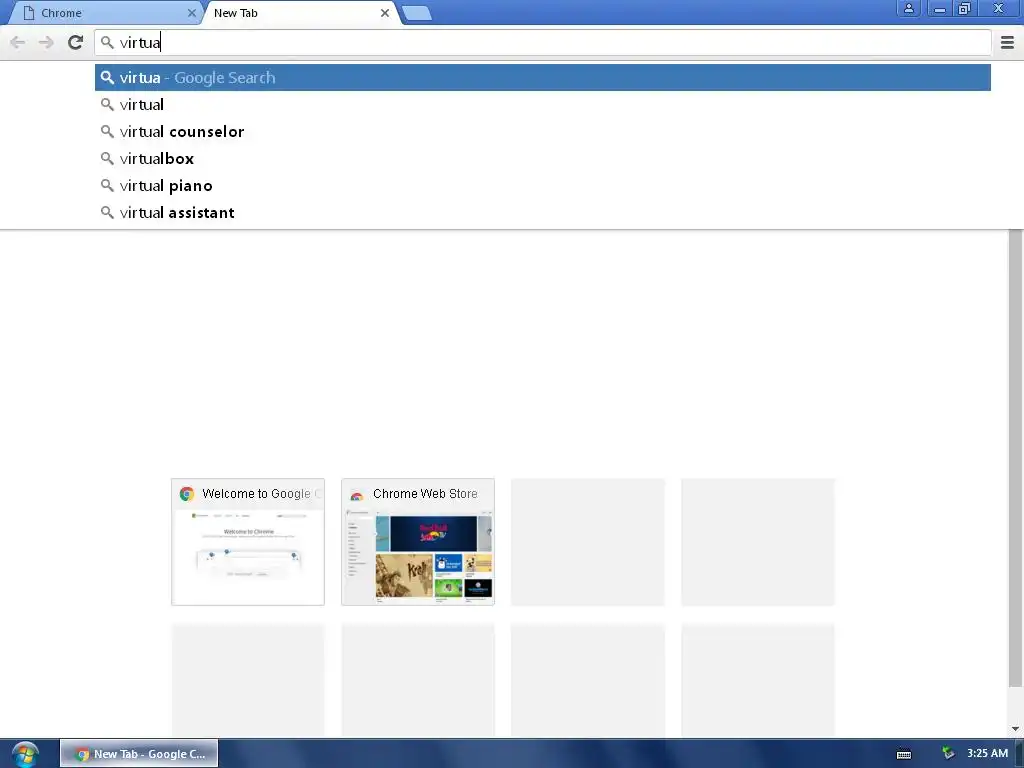The width and height of the screenshot is (1024, 768).
Task: Click the forward navigation arrow
Action: pos(46,42)
